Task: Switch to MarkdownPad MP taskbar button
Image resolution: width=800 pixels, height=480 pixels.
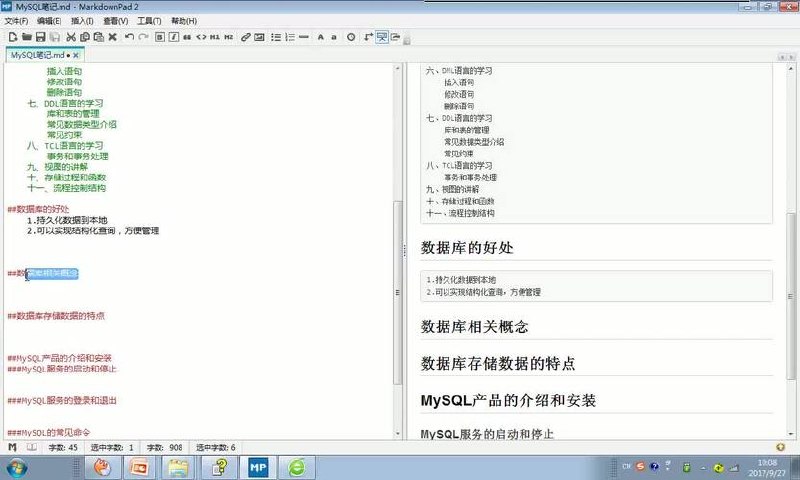Action: coord(258,467)
